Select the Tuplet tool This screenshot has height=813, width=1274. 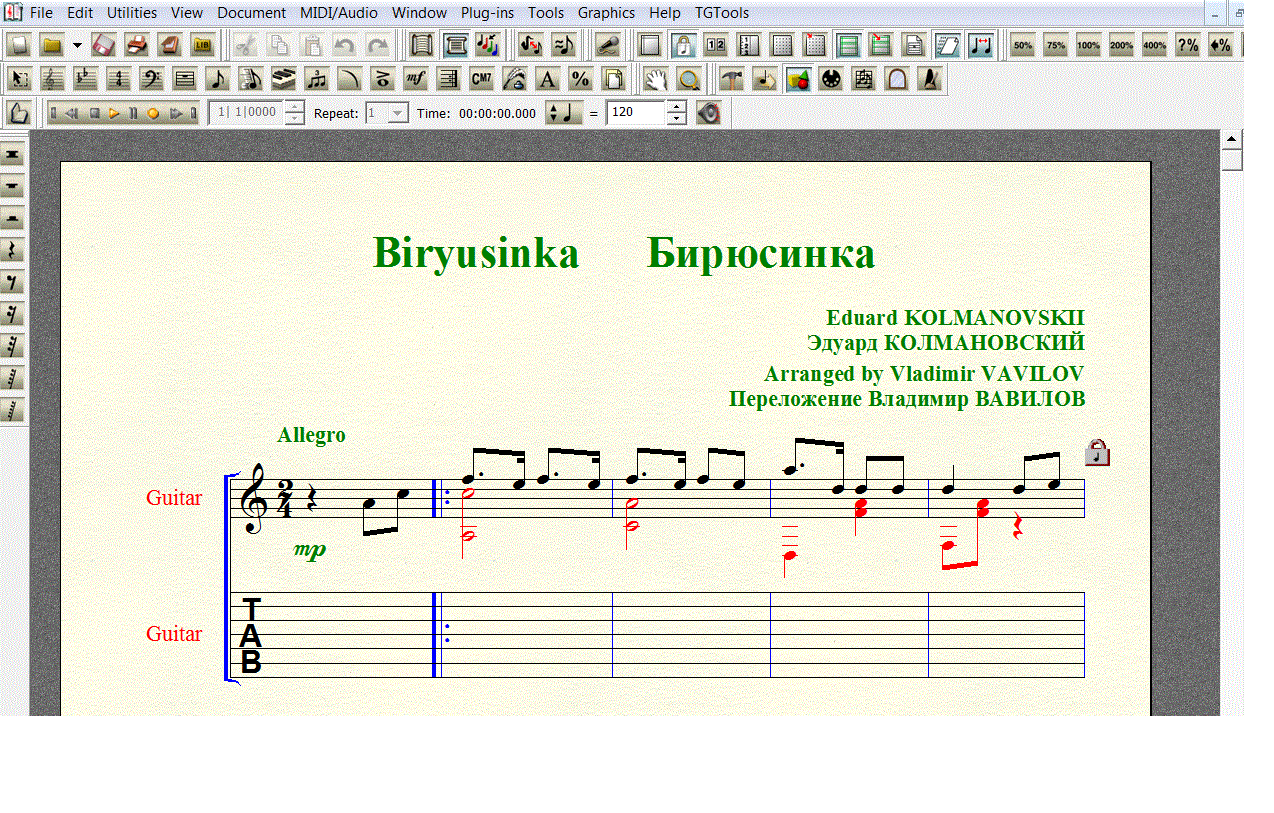tap(316, 79)
